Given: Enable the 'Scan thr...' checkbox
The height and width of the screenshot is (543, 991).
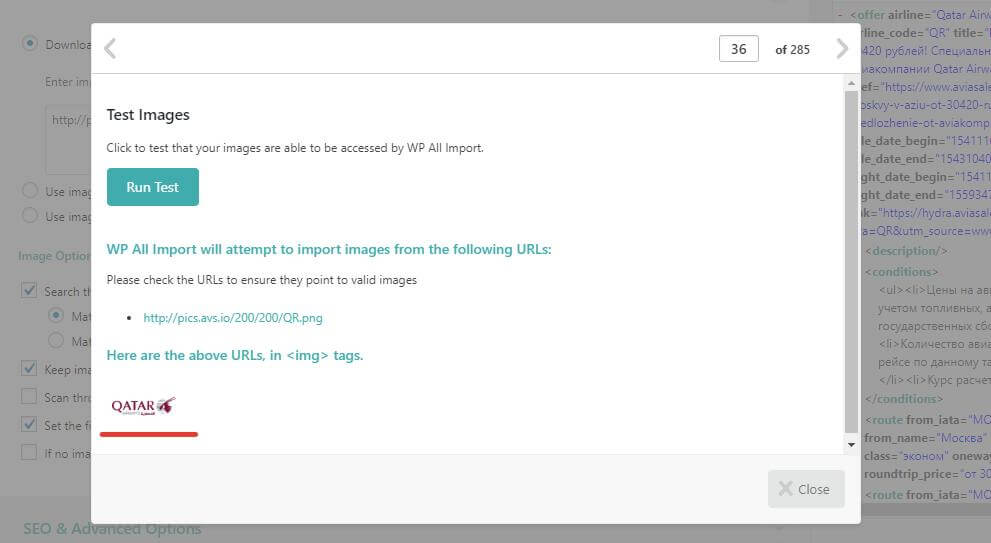Looking at the screenshot, I should click(30, 397).
